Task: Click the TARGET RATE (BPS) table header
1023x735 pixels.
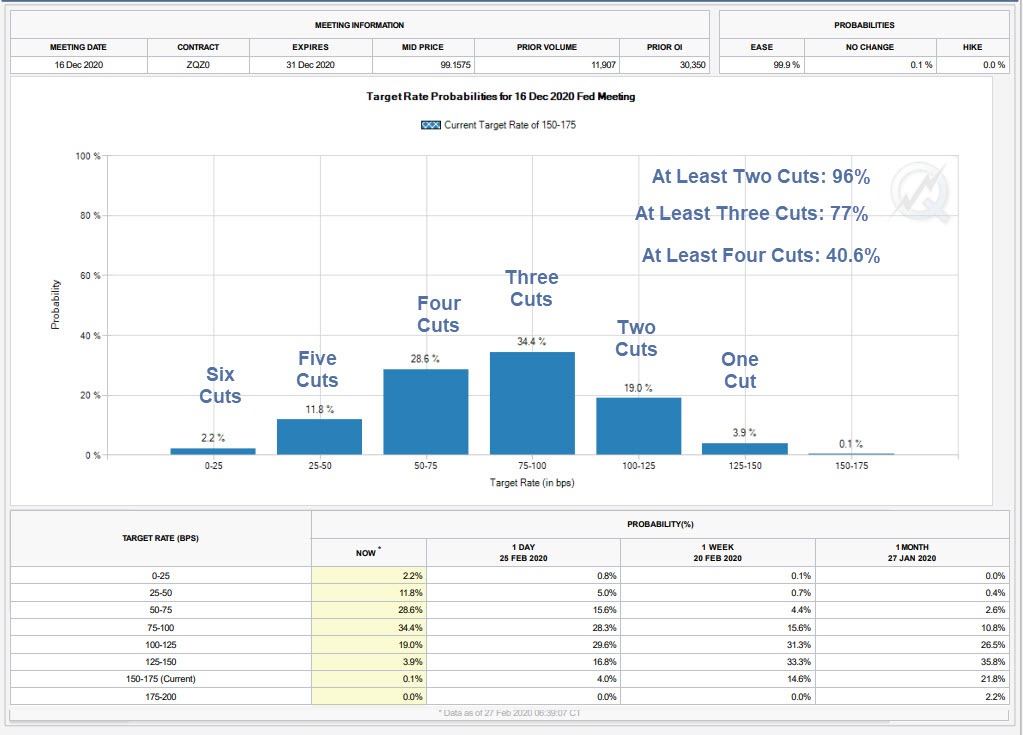Action: point(161,538)
